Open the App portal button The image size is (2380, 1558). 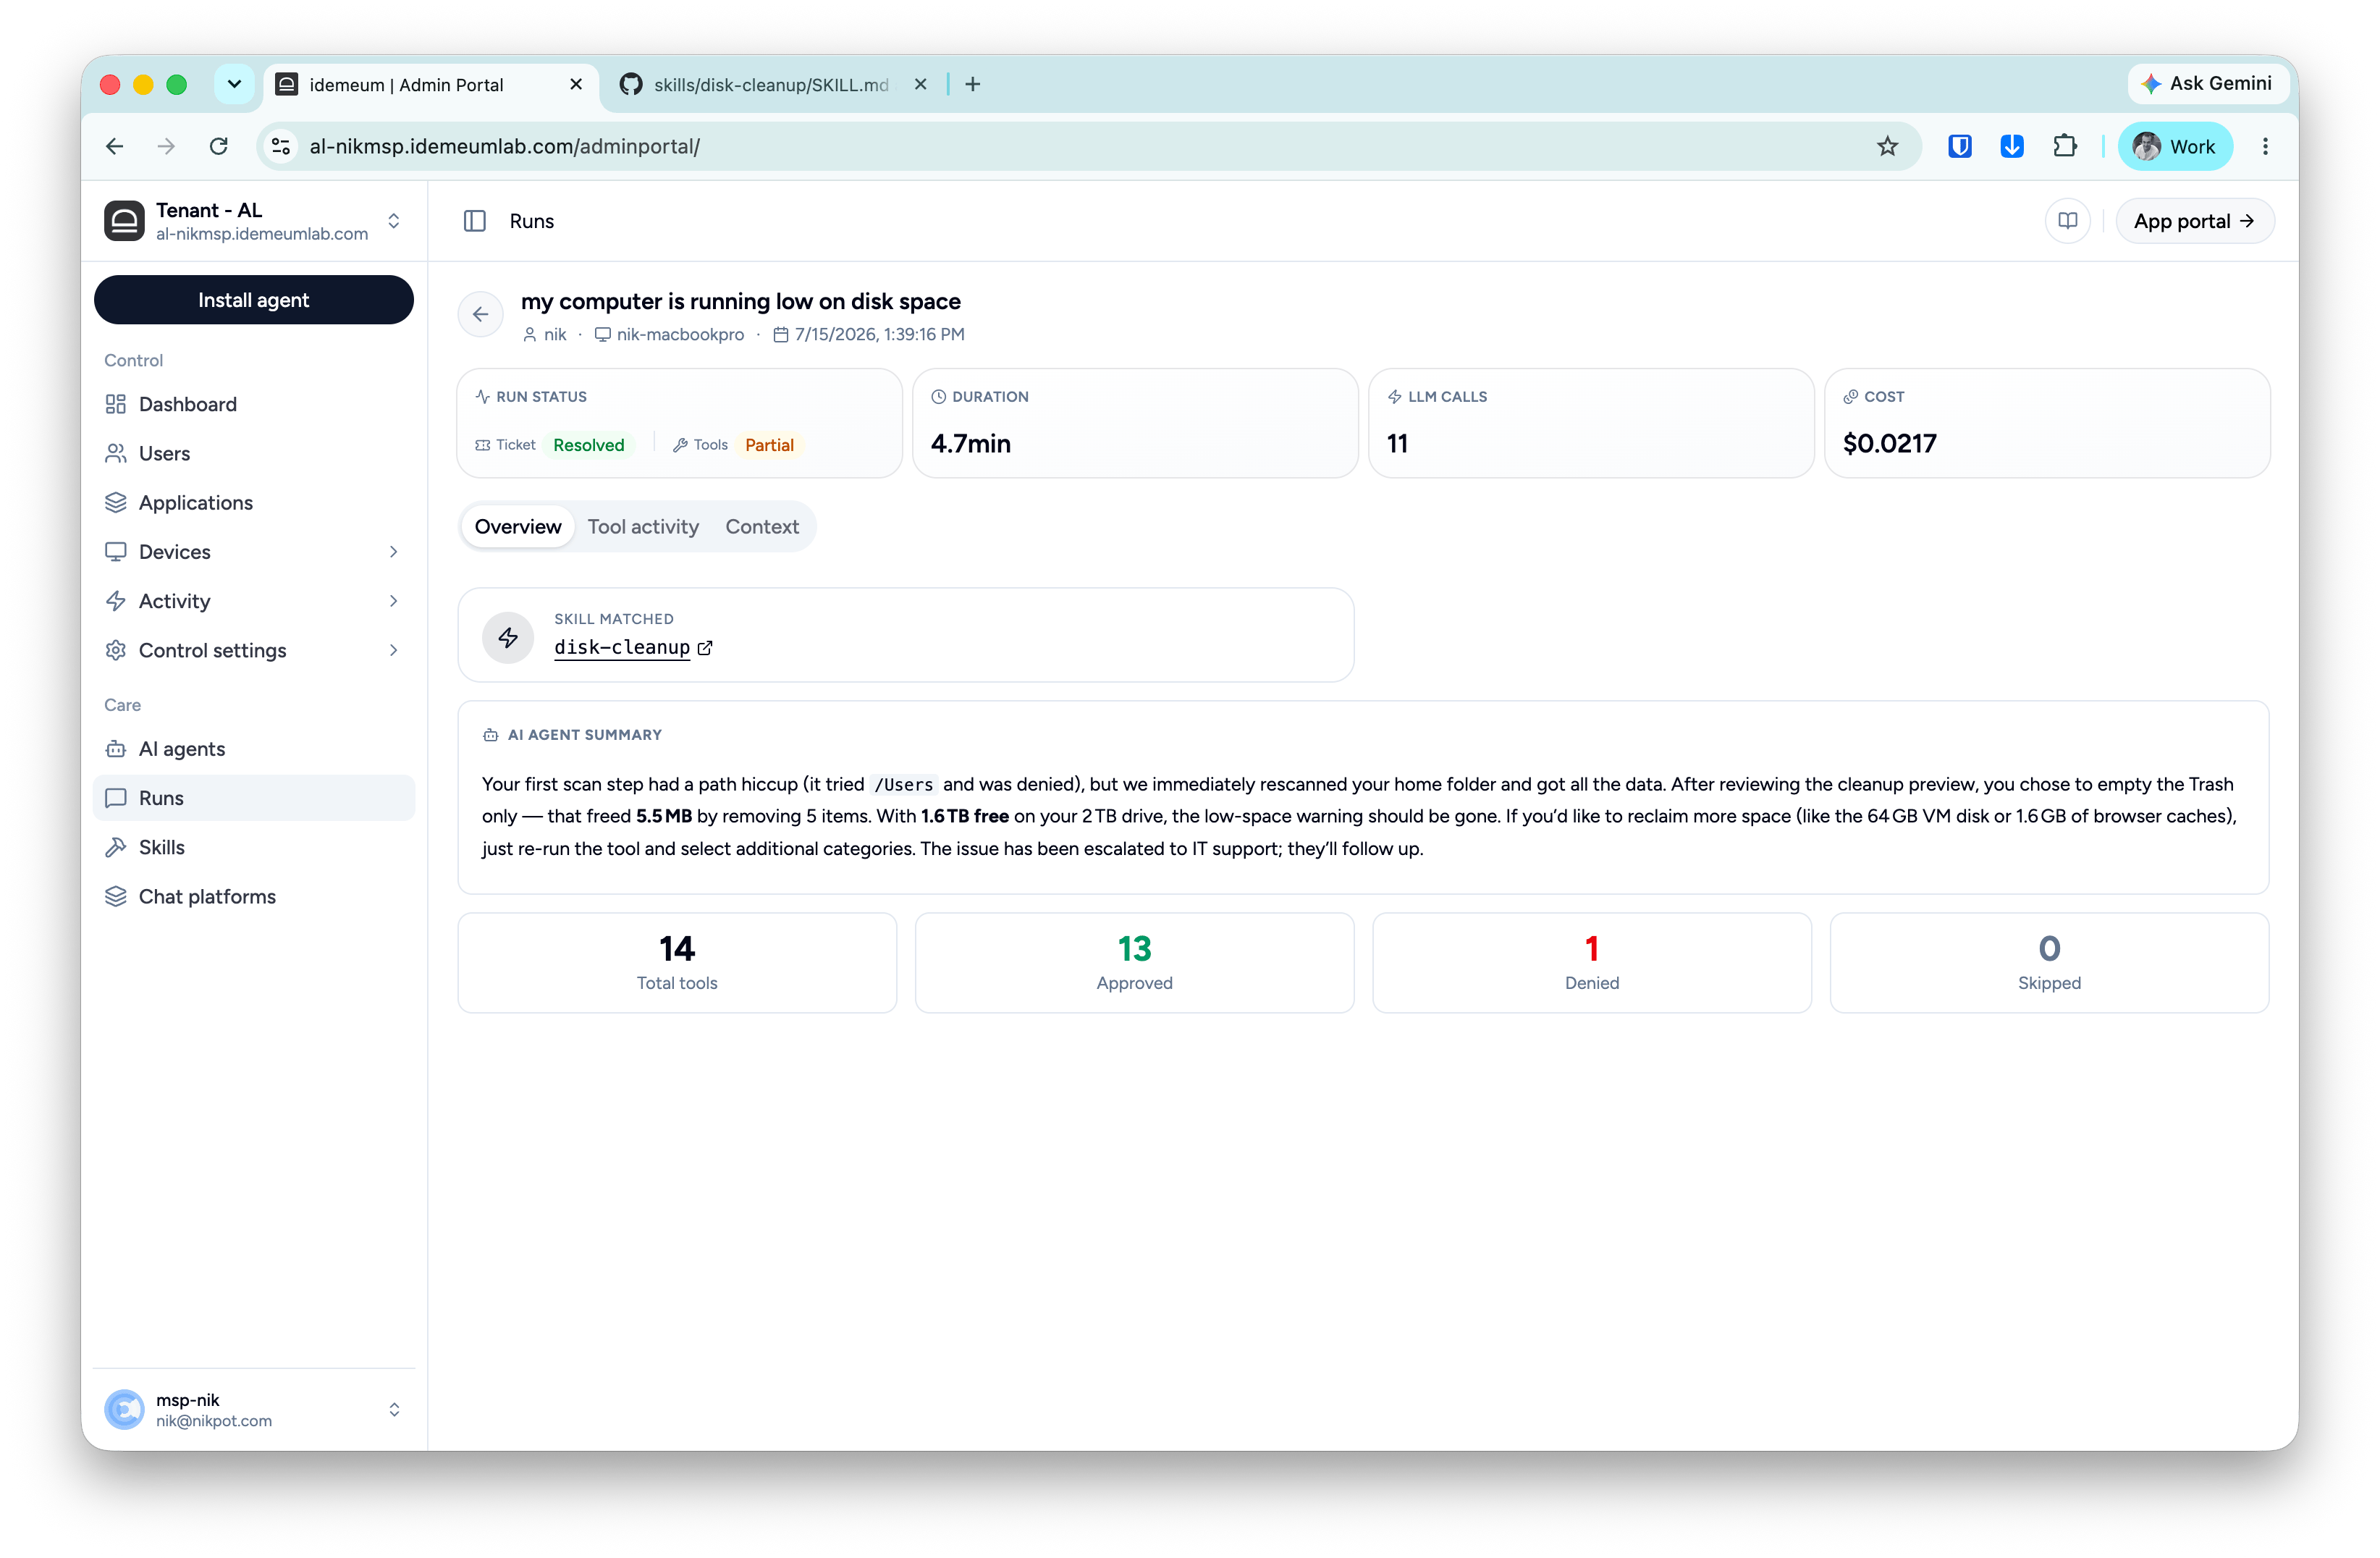click(2194, 221)
